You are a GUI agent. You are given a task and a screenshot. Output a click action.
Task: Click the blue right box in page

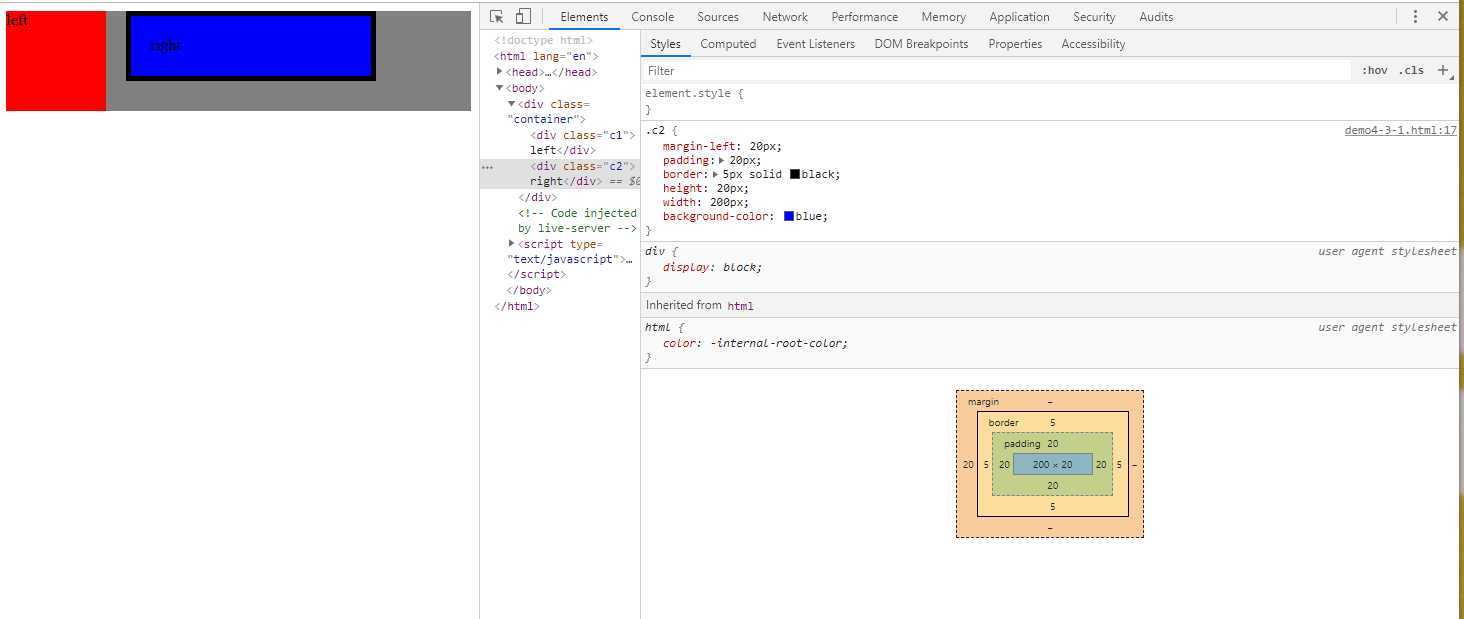[251, 46]
